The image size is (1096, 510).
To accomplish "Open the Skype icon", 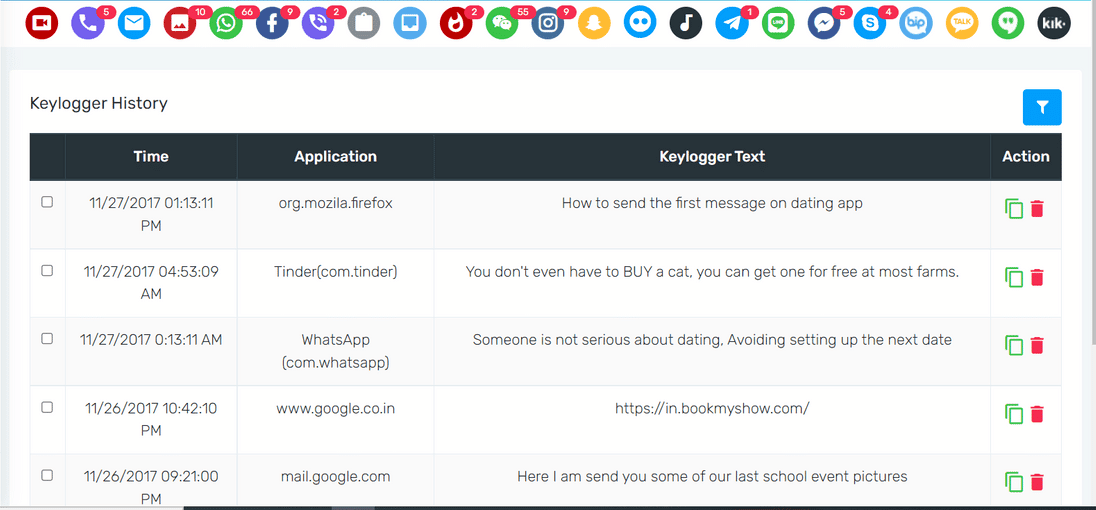I will click(870, 24).
